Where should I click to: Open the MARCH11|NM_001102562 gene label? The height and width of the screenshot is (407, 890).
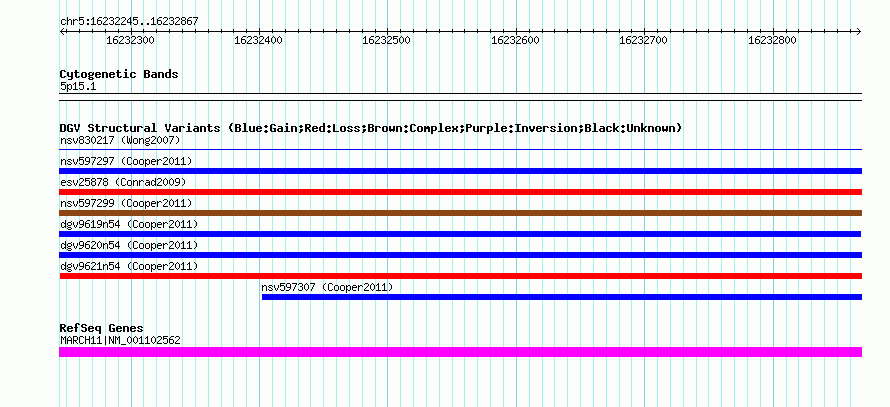[x=120, y=341]
